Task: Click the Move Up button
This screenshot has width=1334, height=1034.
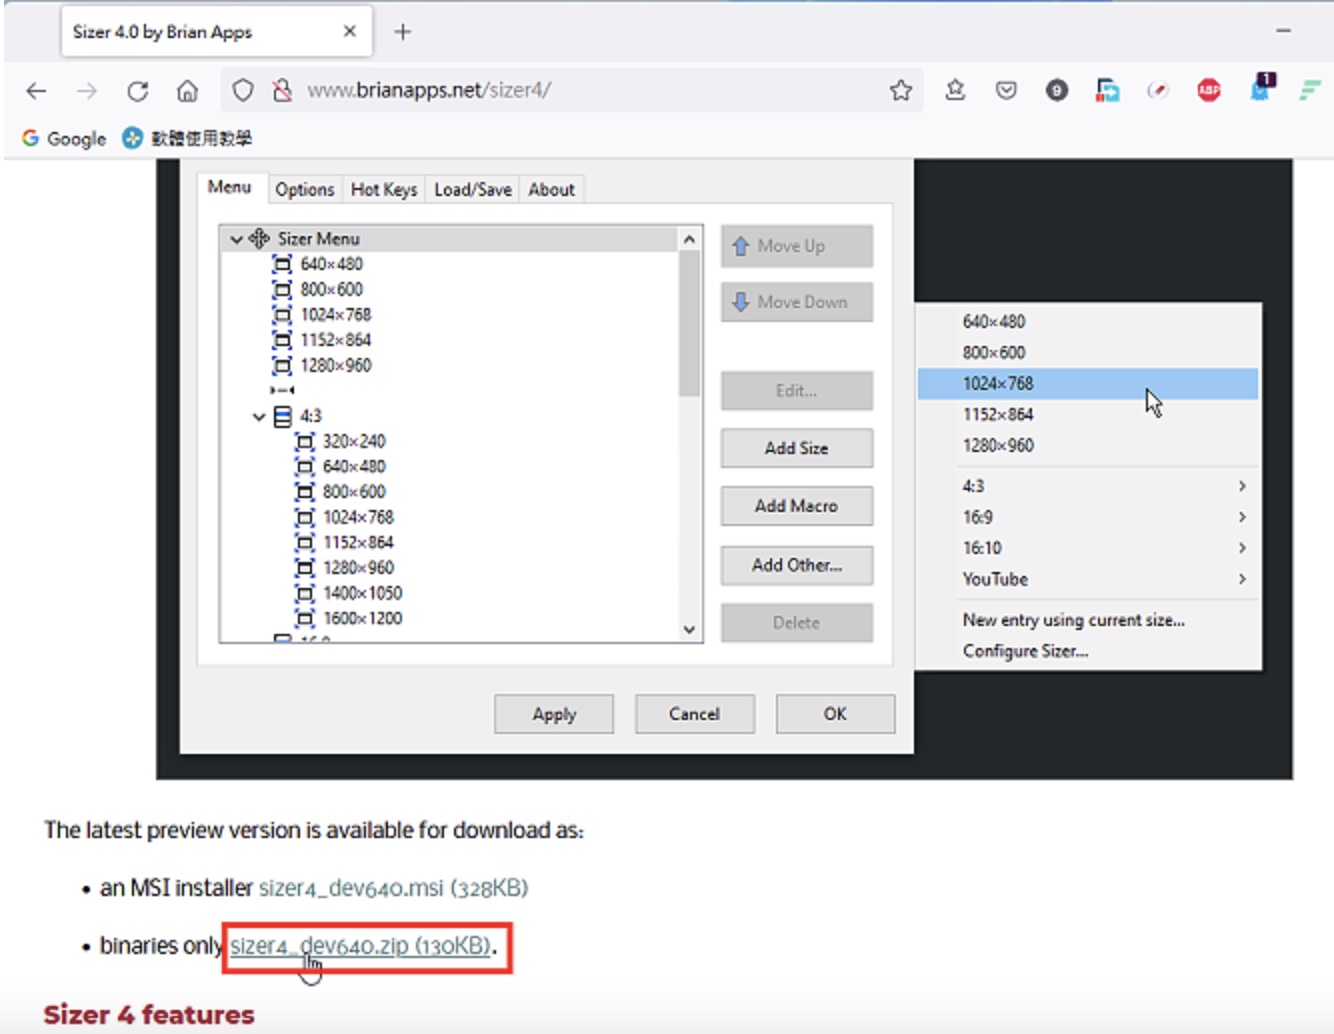Action: (x=797, y=246)
